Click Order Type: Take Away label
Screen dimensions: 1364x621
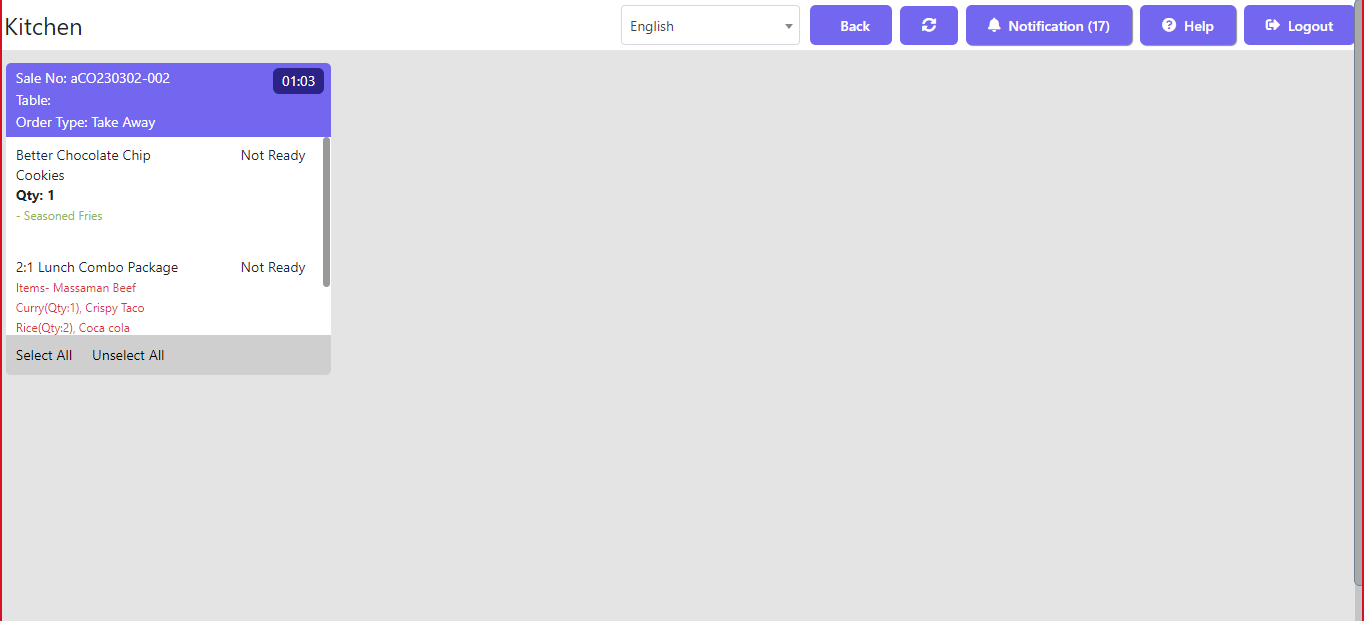tap(86, 122)
